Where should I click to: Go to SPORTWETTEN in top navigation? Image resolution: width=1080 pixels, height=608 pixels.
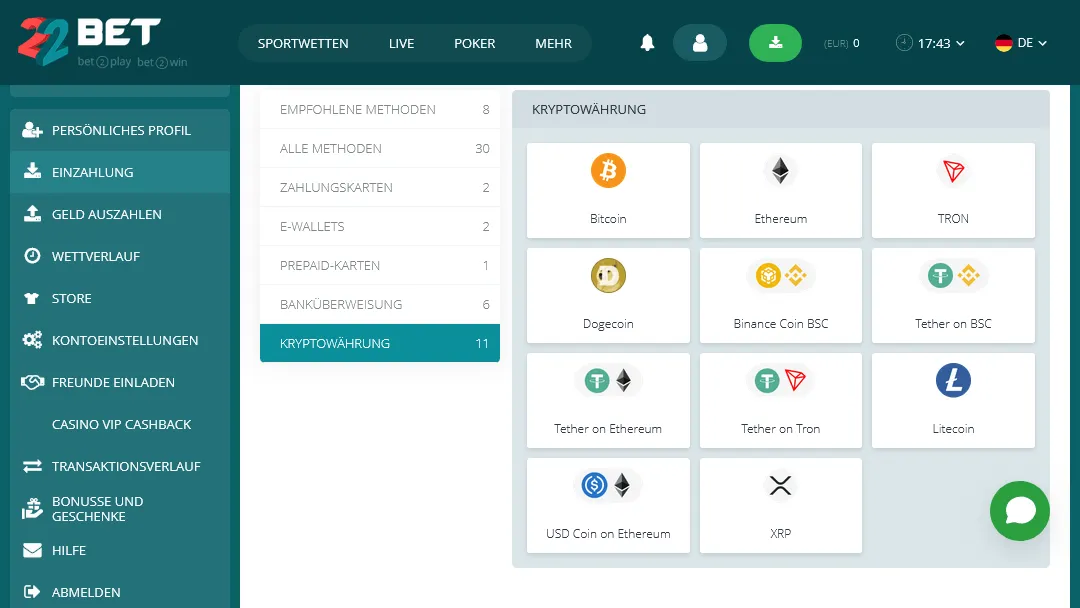[303, 43]
